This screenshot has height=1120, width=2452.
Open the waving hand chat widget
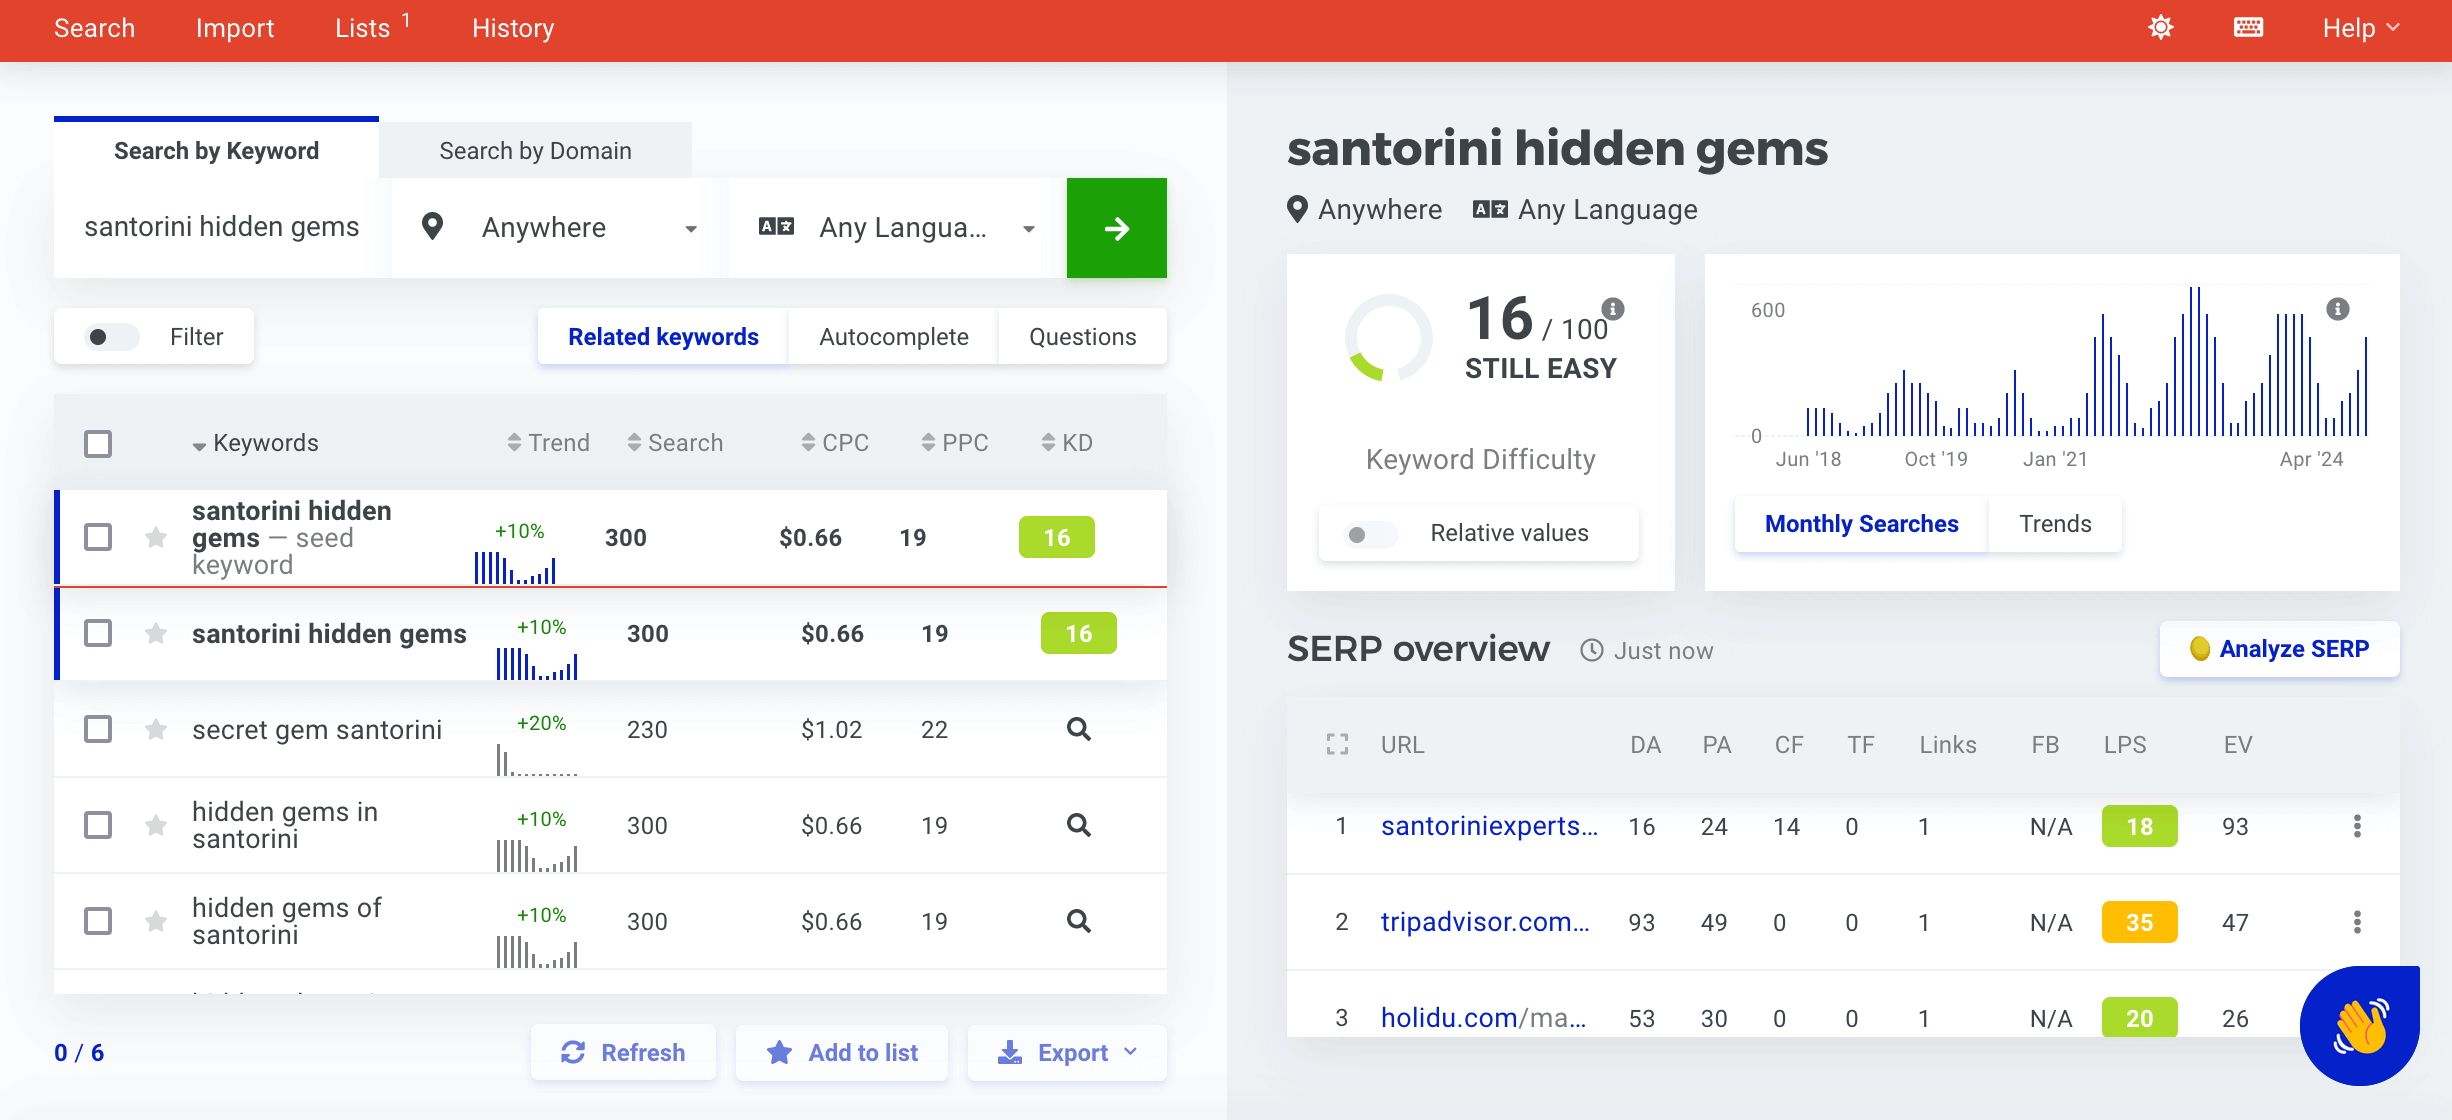click(x=2360, y=1026)
